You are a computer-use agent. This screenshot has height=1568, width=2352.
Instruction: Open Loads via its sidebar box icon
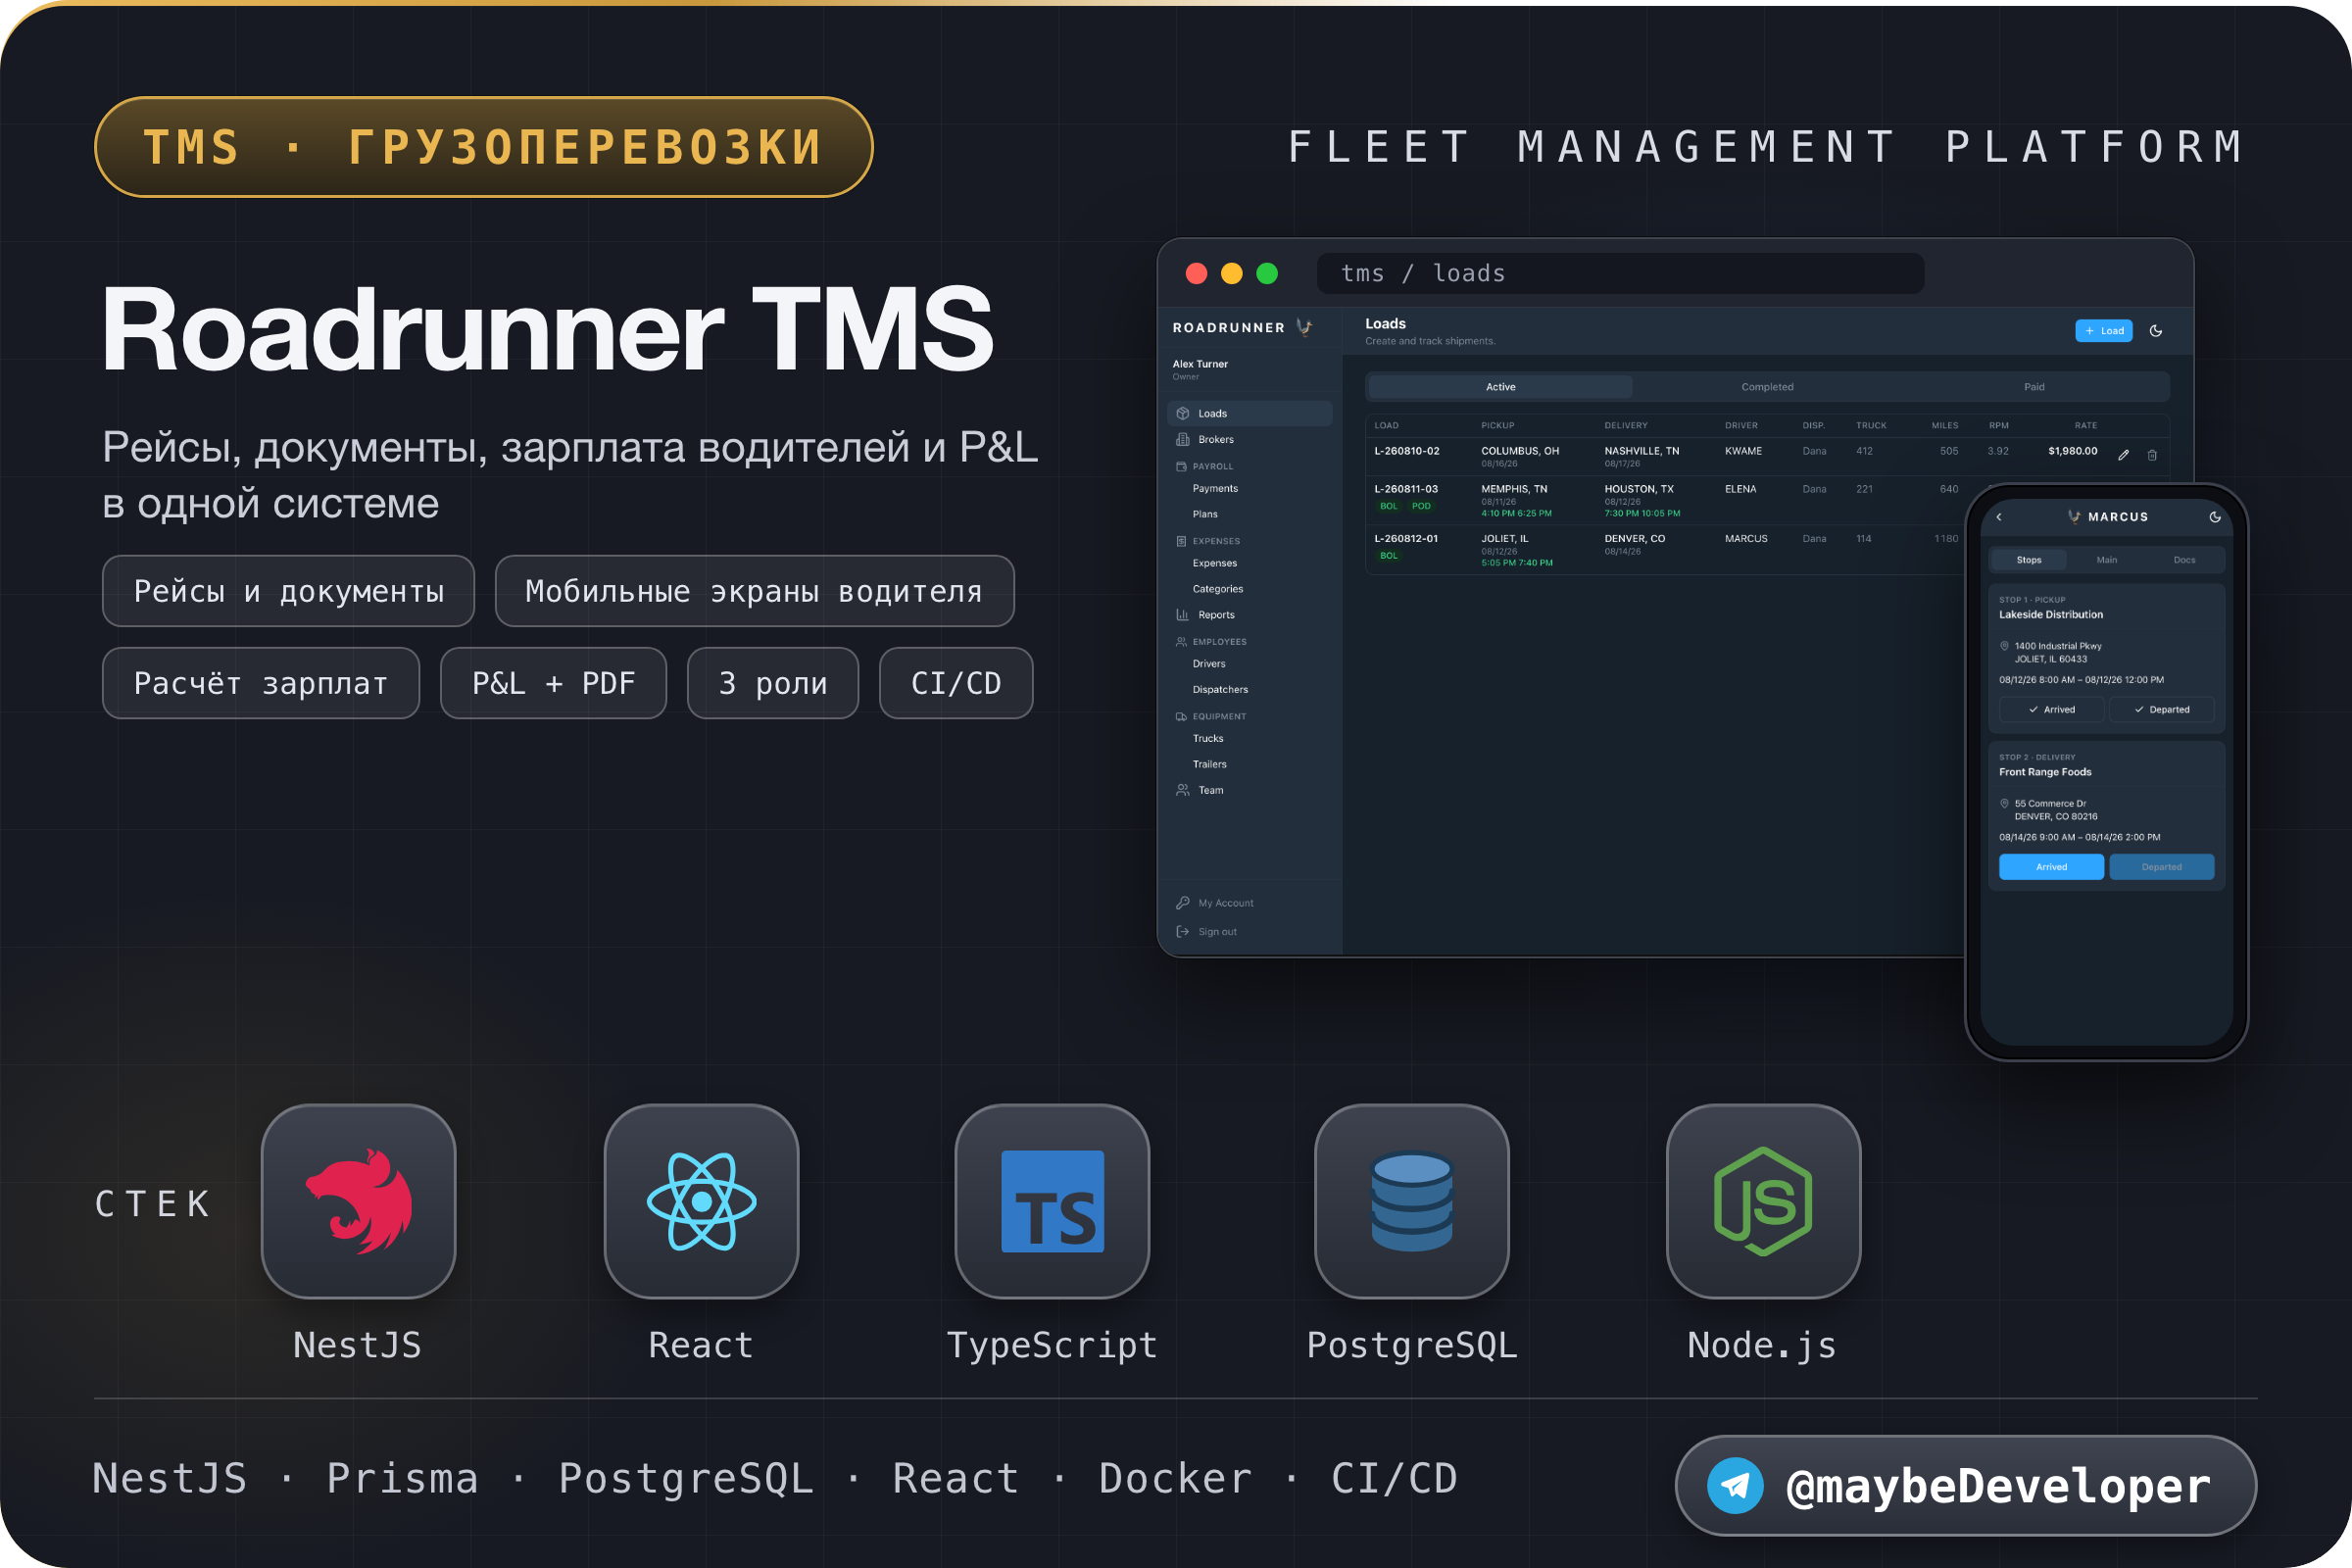(x=1183, y=413)
